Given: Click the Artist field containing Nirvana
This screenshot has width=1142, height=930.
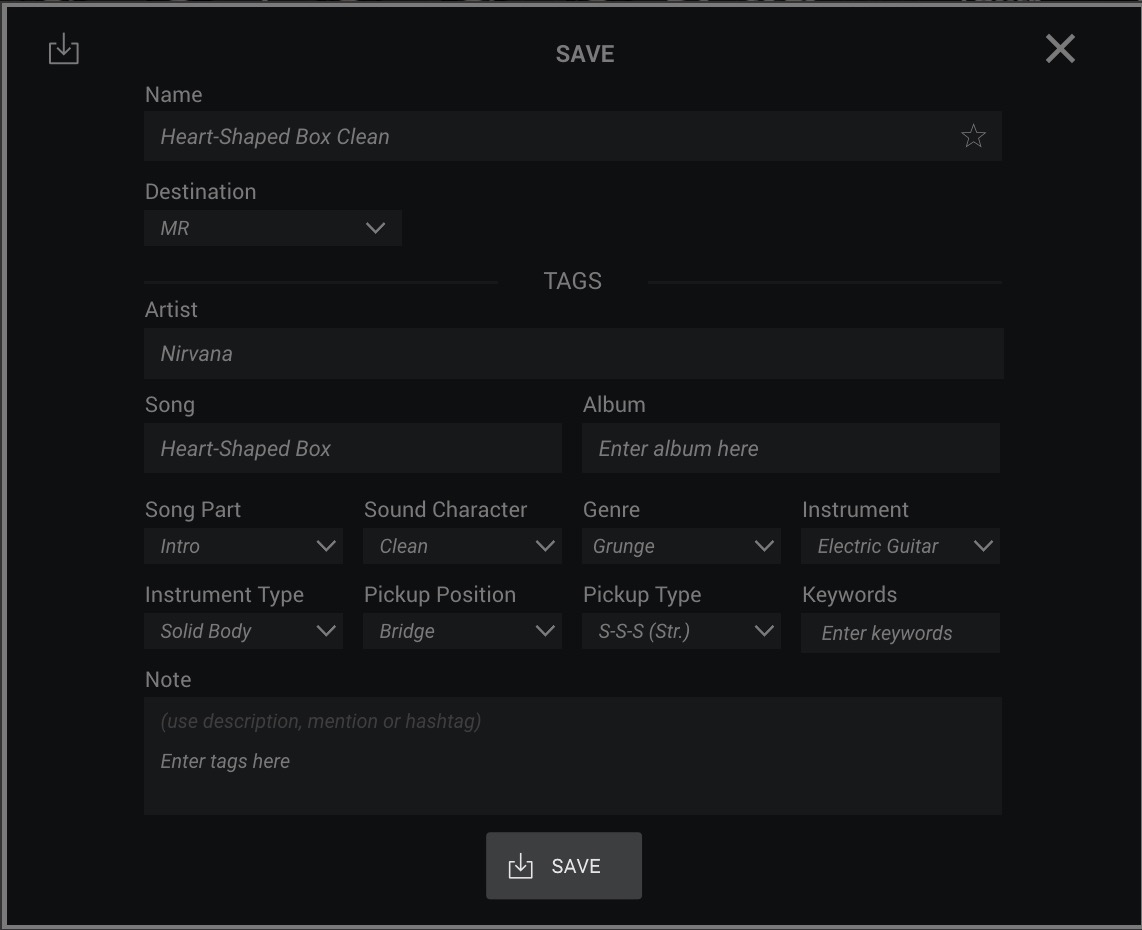Looking at the screenshot, I should point(573,353).
